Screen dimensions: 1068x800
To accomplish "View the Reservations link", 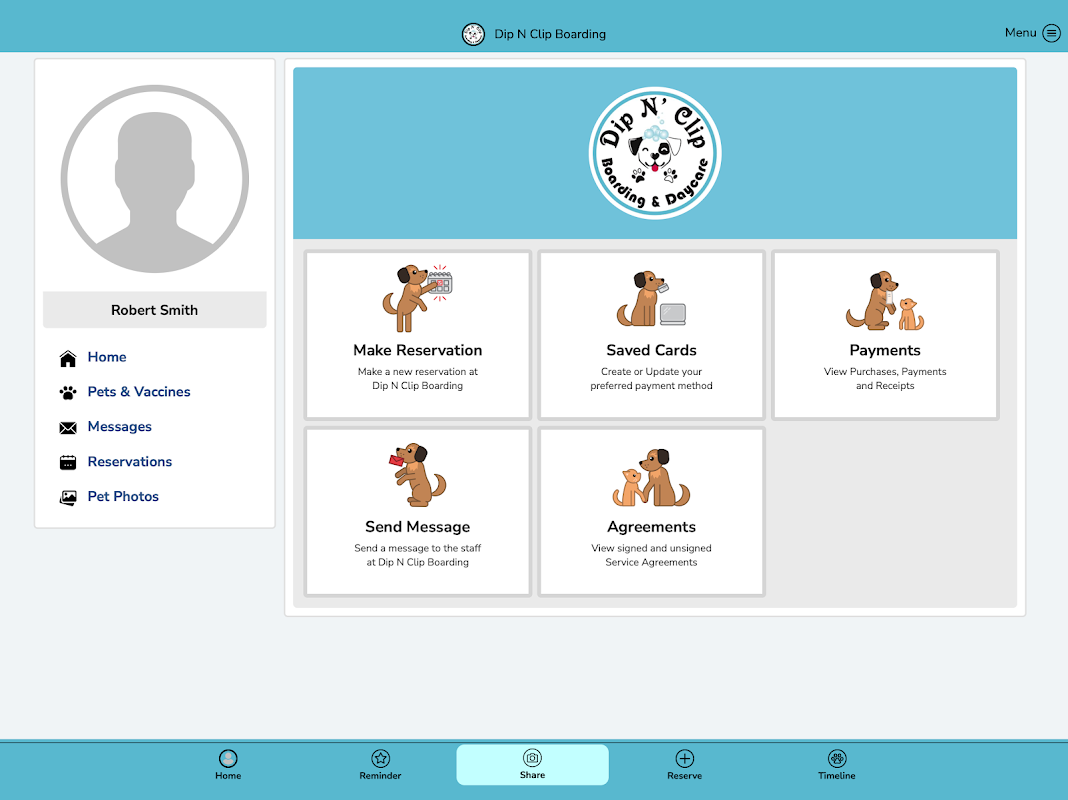I will coord(130,462).
